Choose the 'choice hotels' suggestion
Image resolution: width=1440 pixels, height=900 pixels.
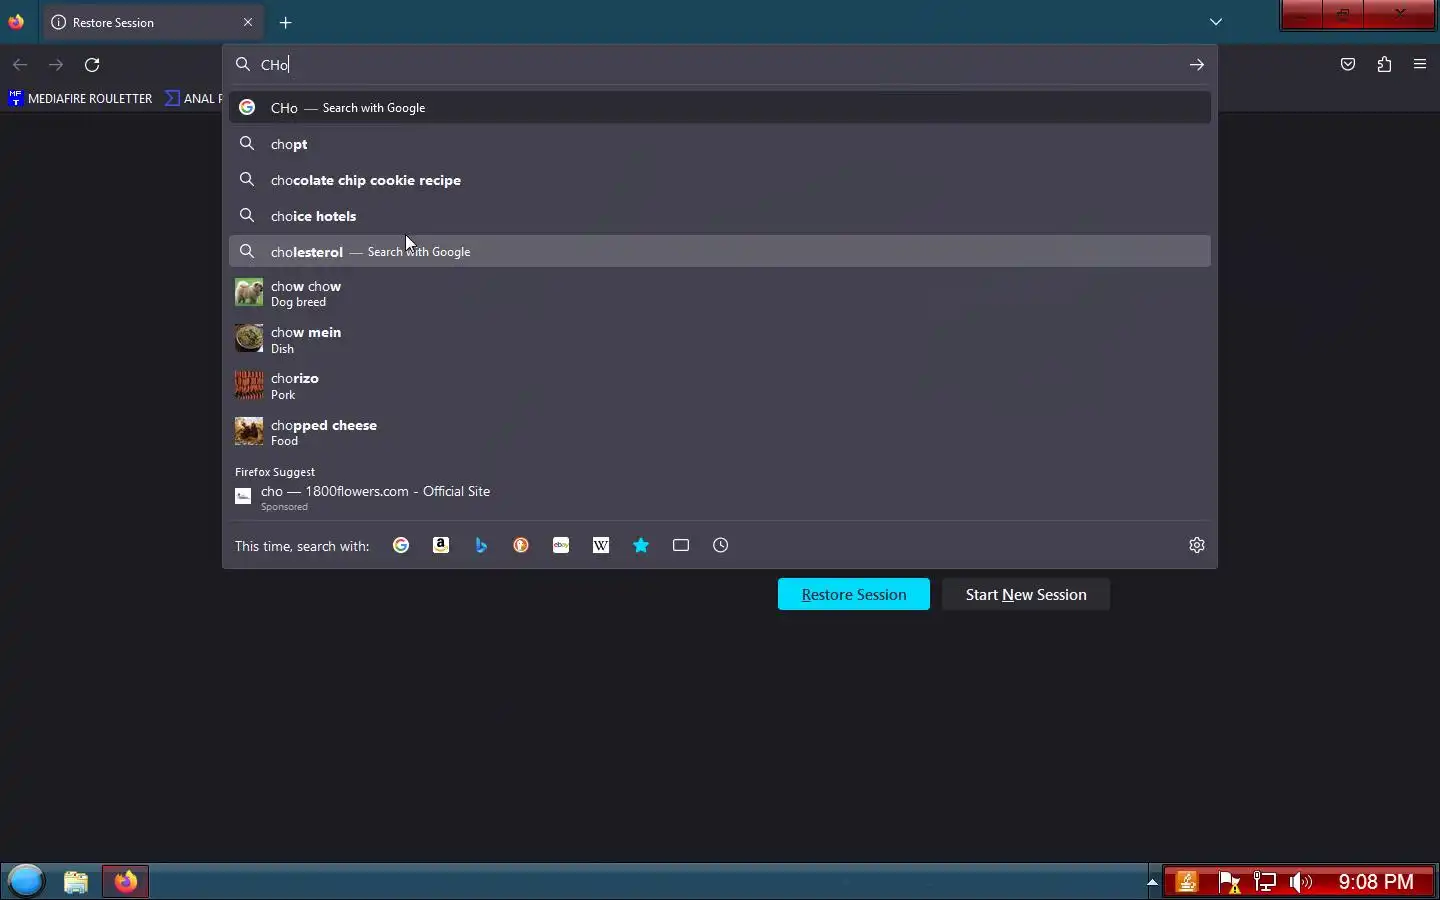pos(720,216)
